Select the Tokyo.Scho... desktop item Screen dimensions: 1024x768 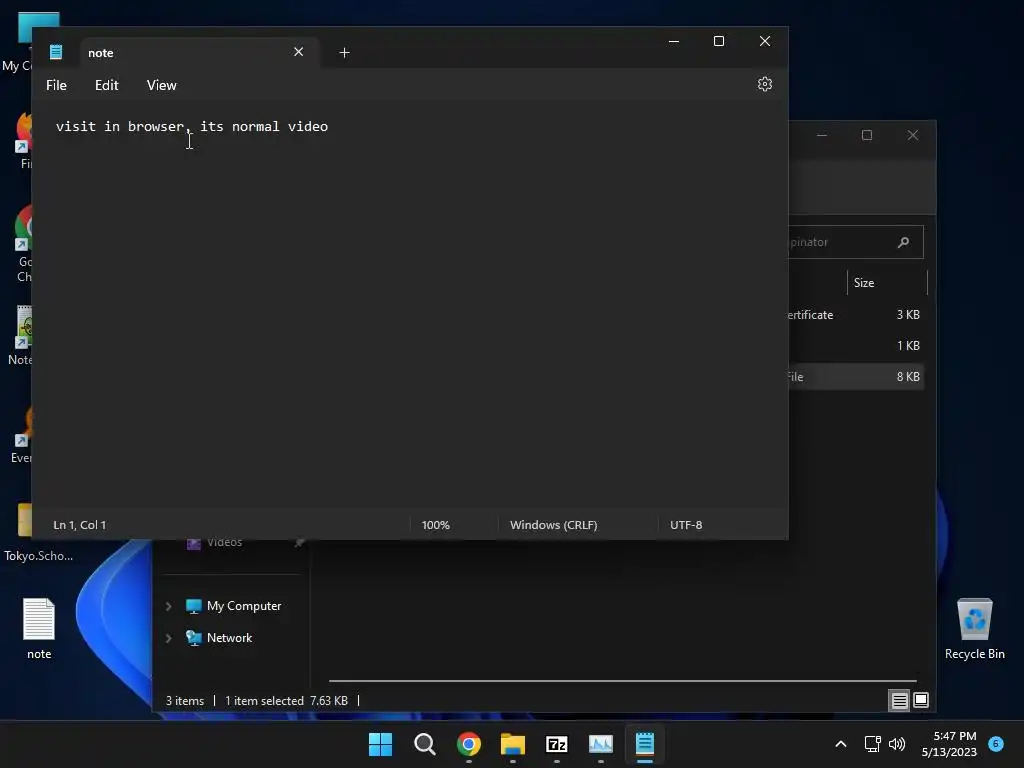pyautogui.click(x=38, y=534)
